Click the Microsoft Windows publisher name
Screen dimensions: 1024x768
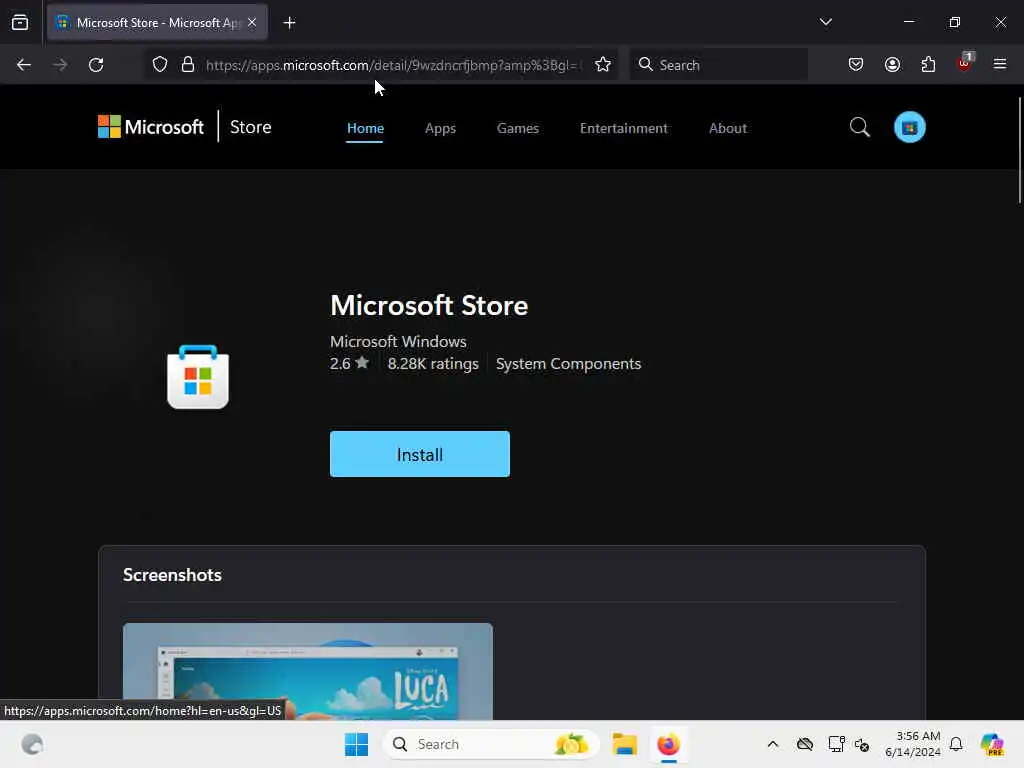tap(398, 342)
